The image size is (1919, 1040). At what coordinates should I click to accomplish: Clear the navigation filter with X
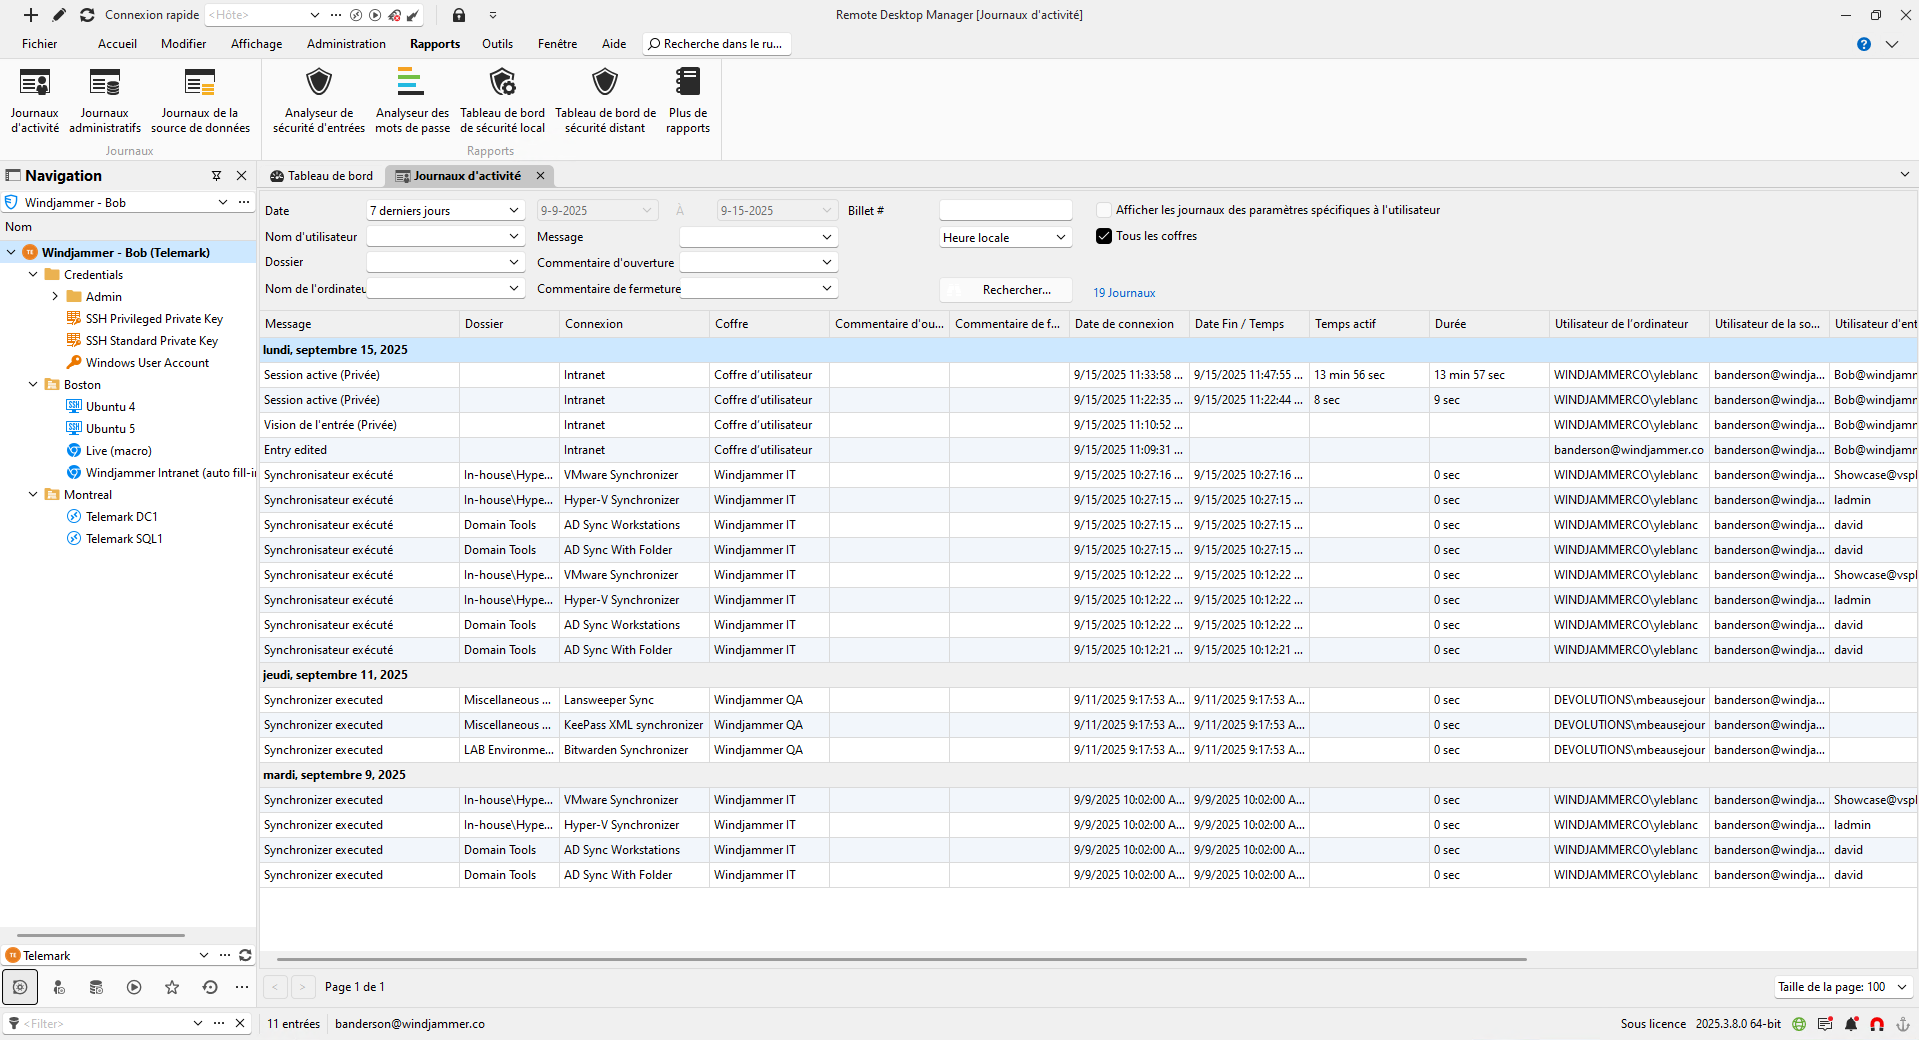click(x=240, y=1023)
